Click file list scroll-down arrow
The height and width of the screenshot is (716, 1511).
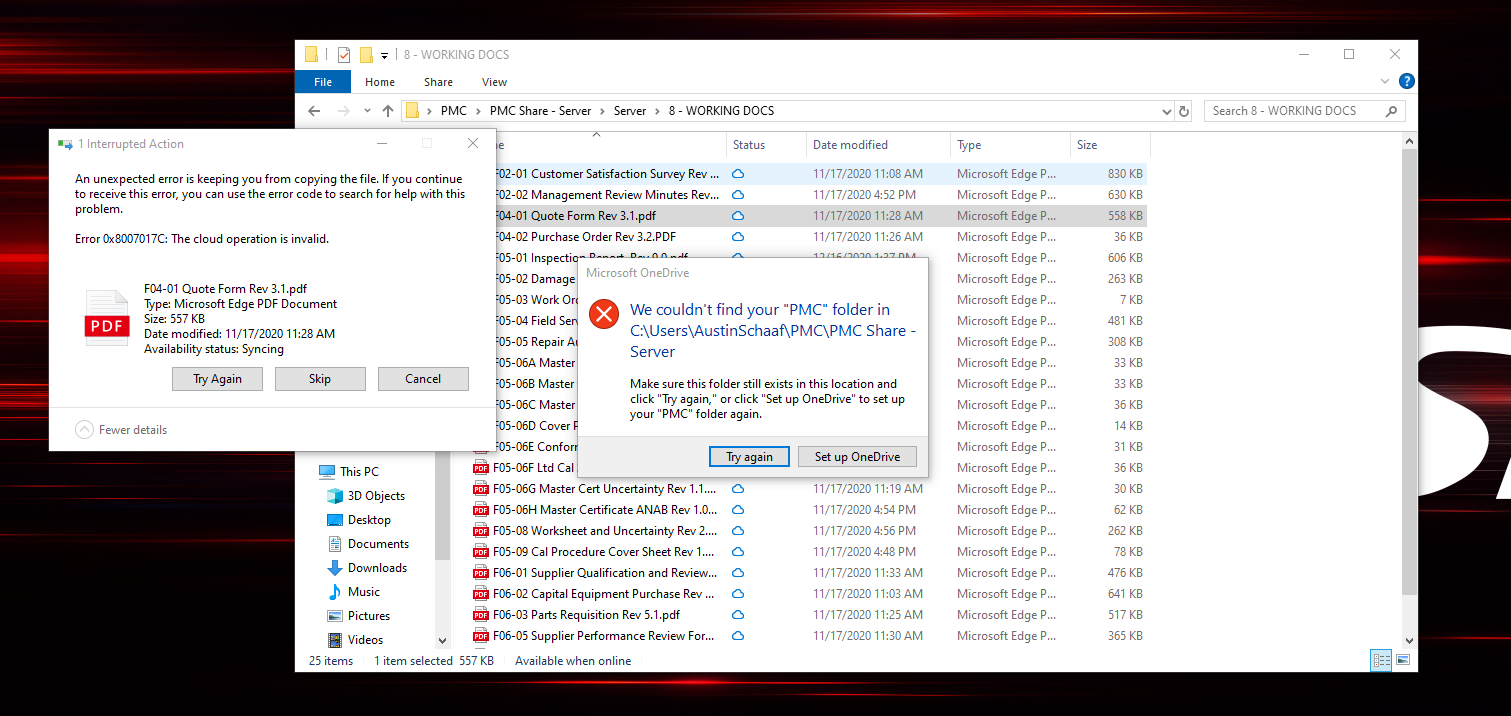click(1410, 640)
